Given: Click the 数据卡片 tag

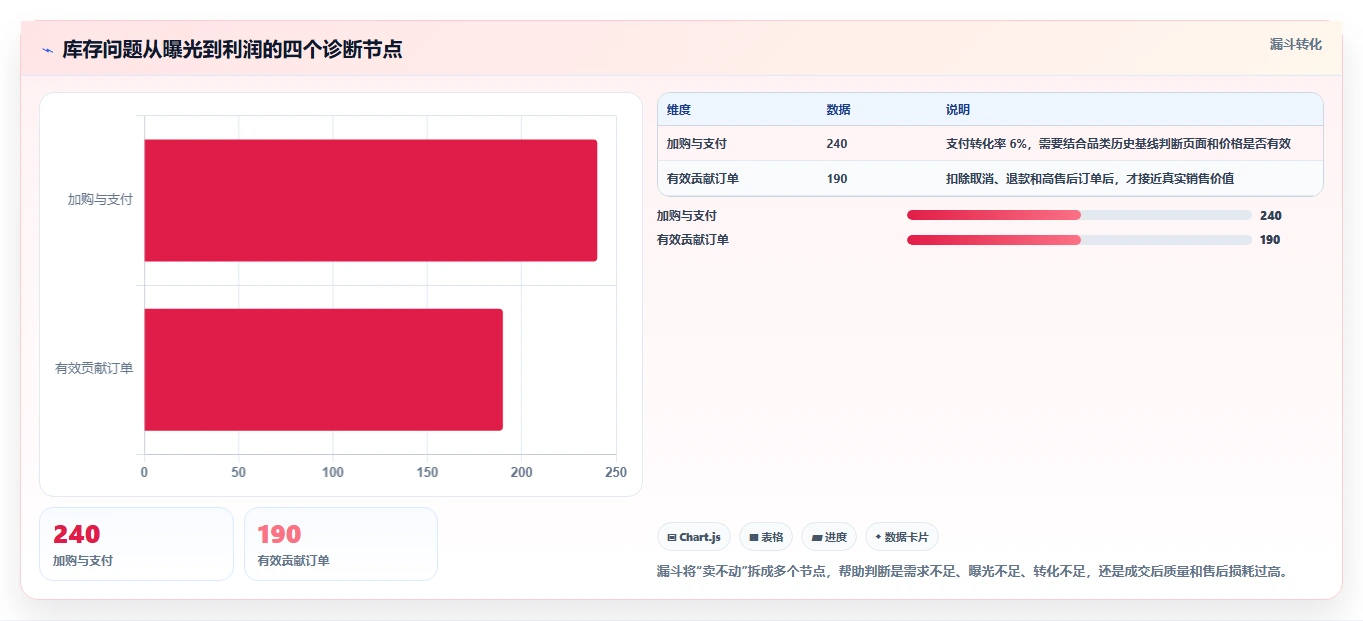Looking at the screenshot, I should (x=902, y=537).
